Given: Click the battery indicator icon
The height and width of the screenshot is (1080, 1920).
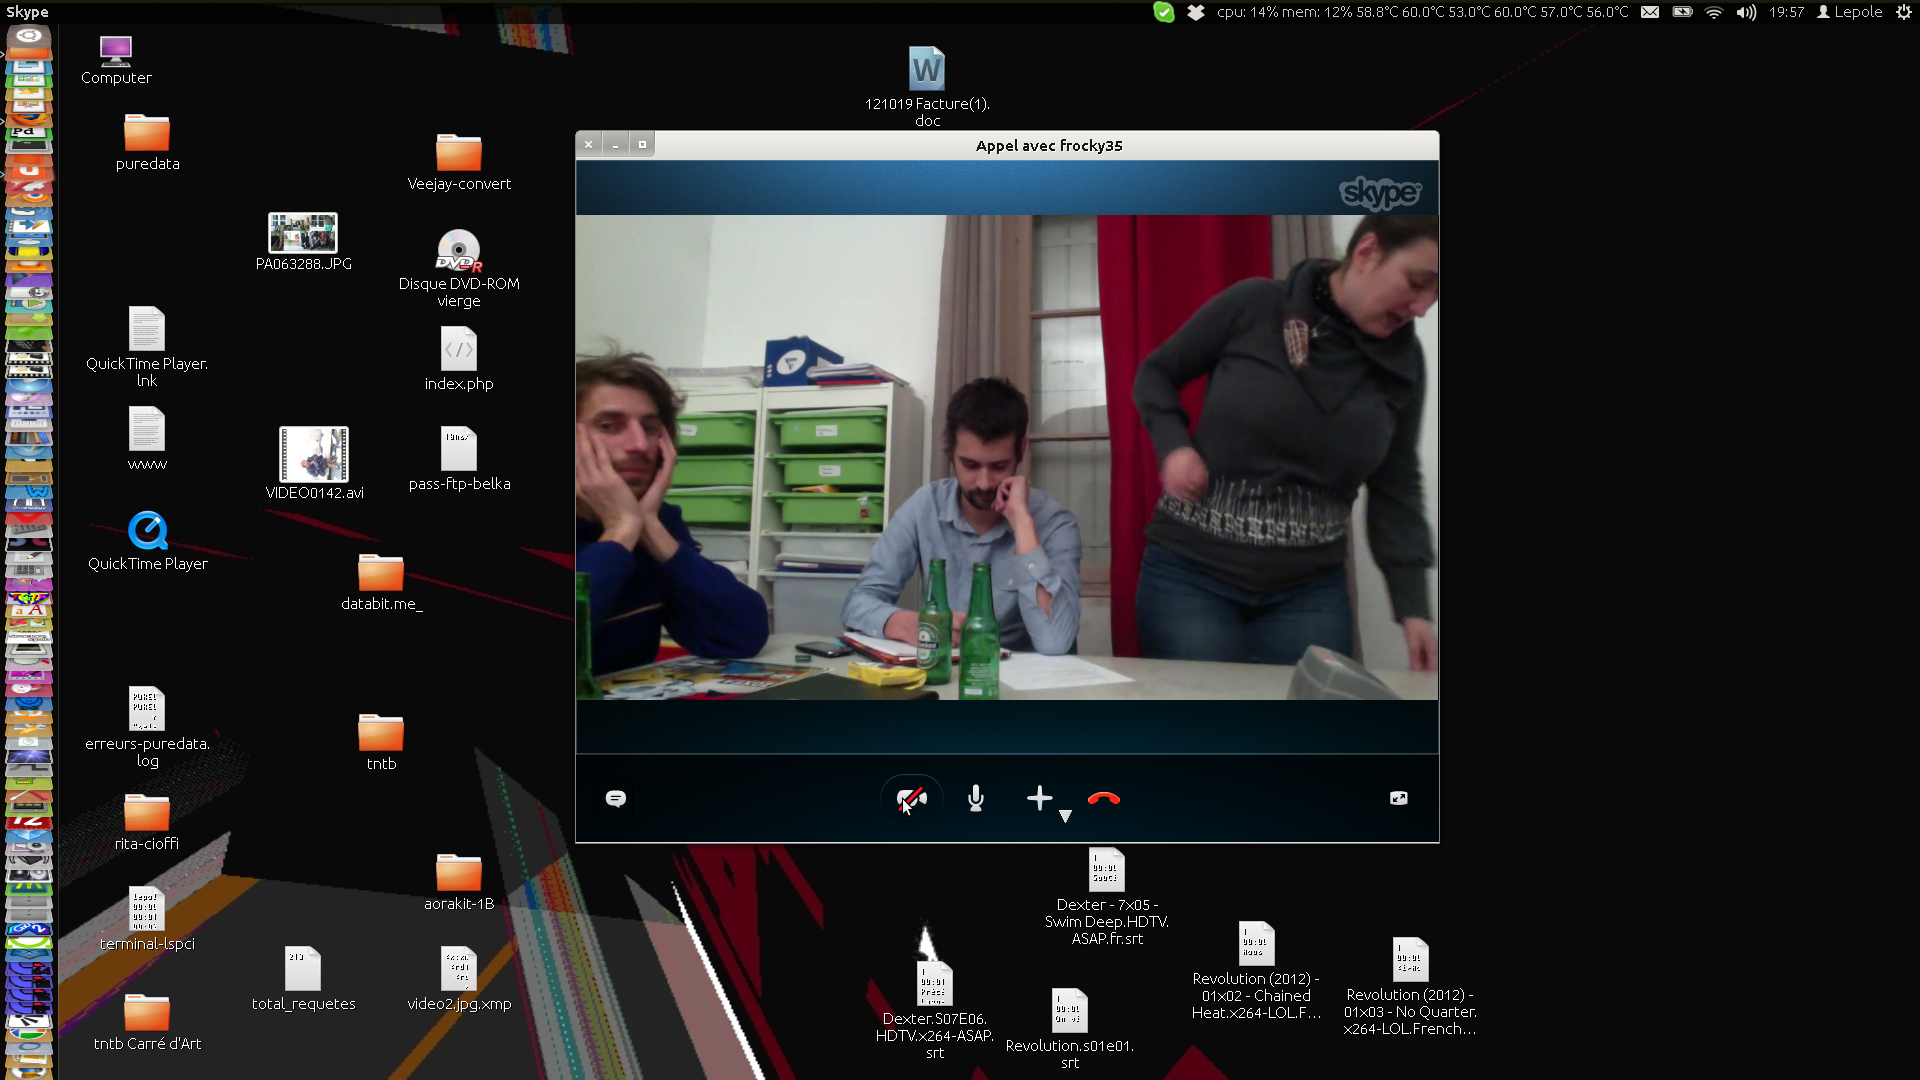Looking at the screenshot, I should coord(1682,12).
